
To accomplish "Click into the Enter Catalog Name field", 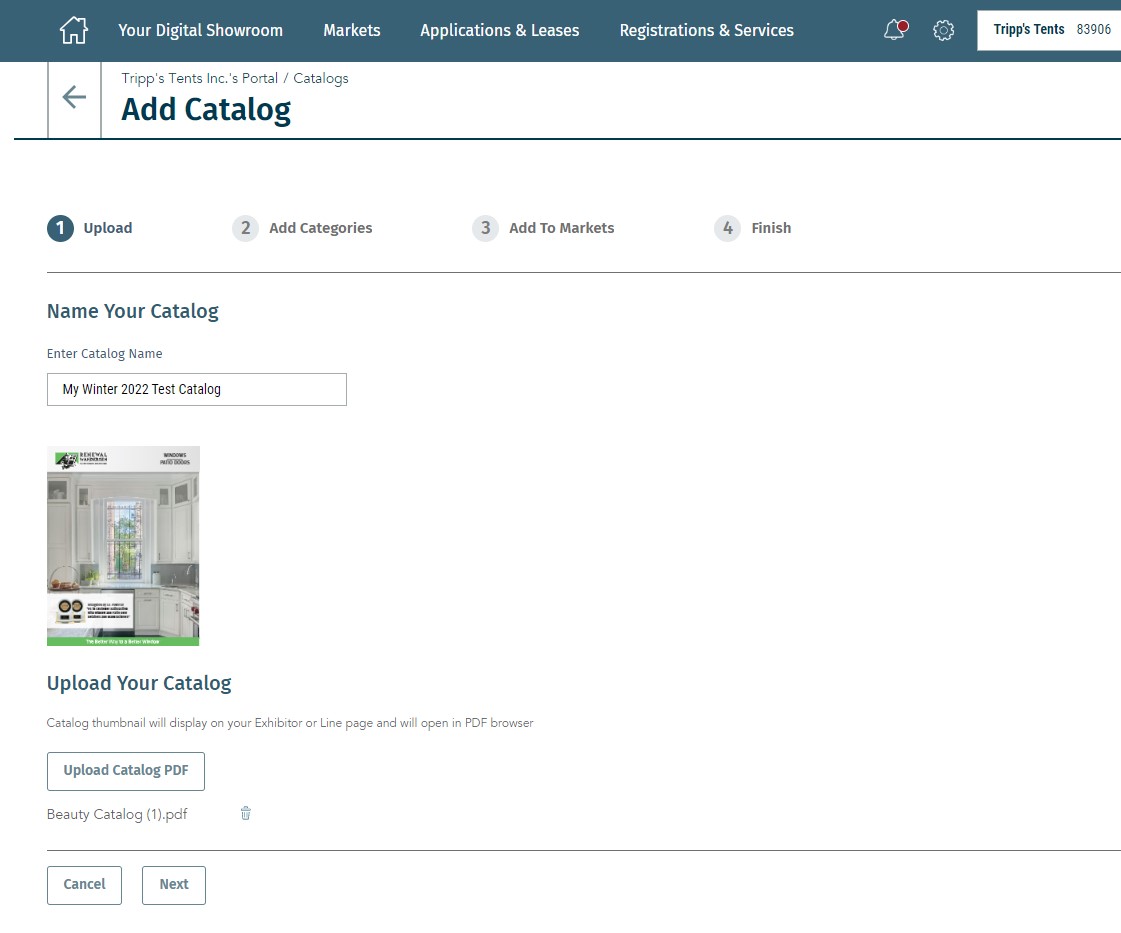I will pos(196,389).
